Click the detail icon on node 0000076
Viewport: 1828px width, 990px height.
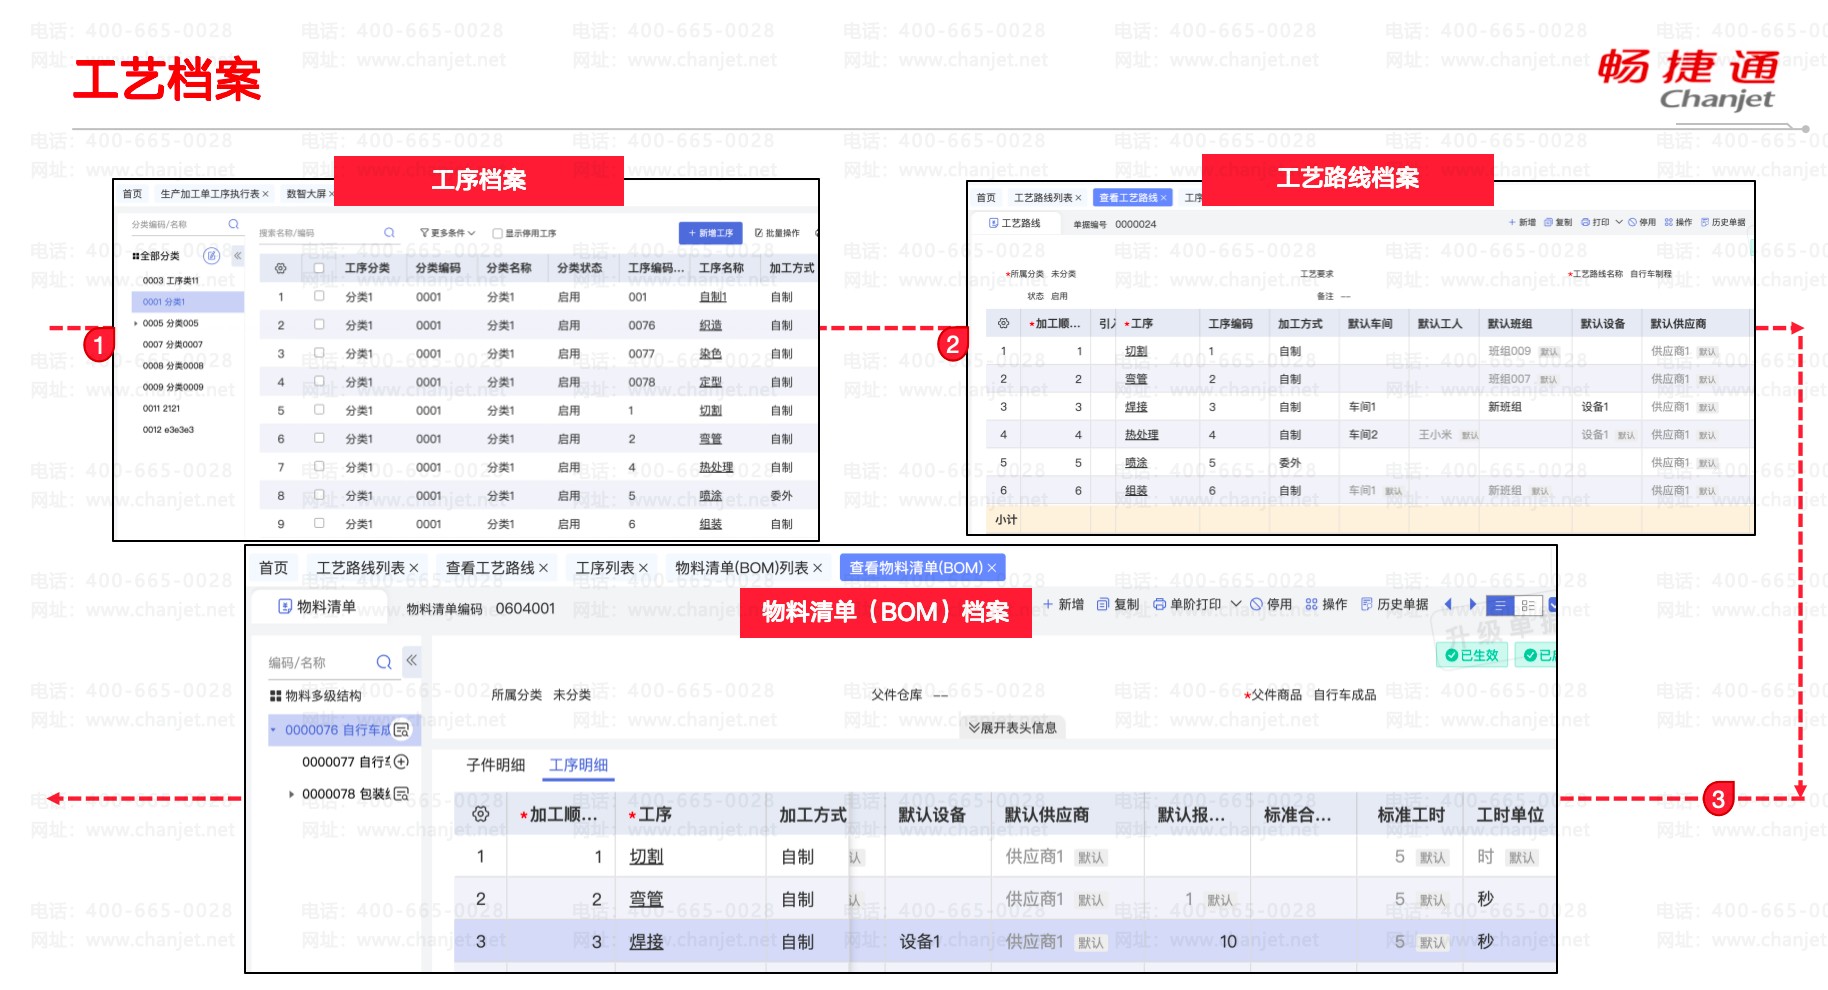tap(401, 730)
